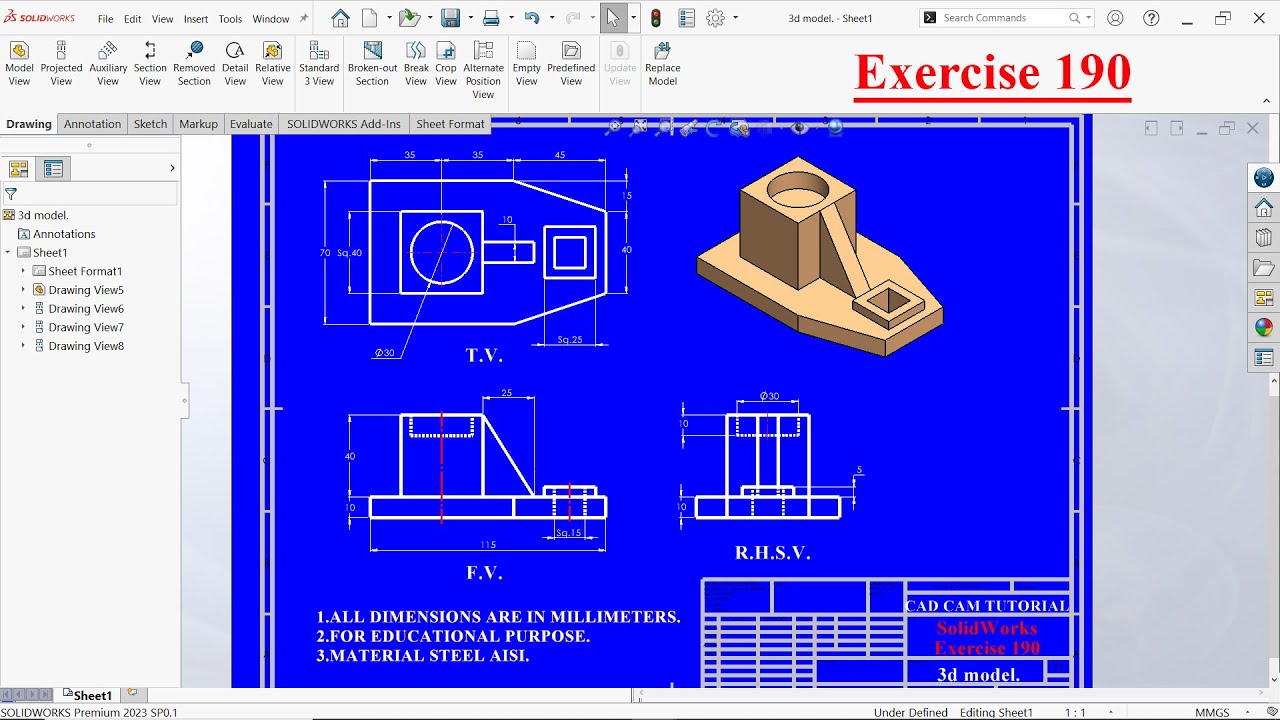Click the MMGS unit system status

1212,712
